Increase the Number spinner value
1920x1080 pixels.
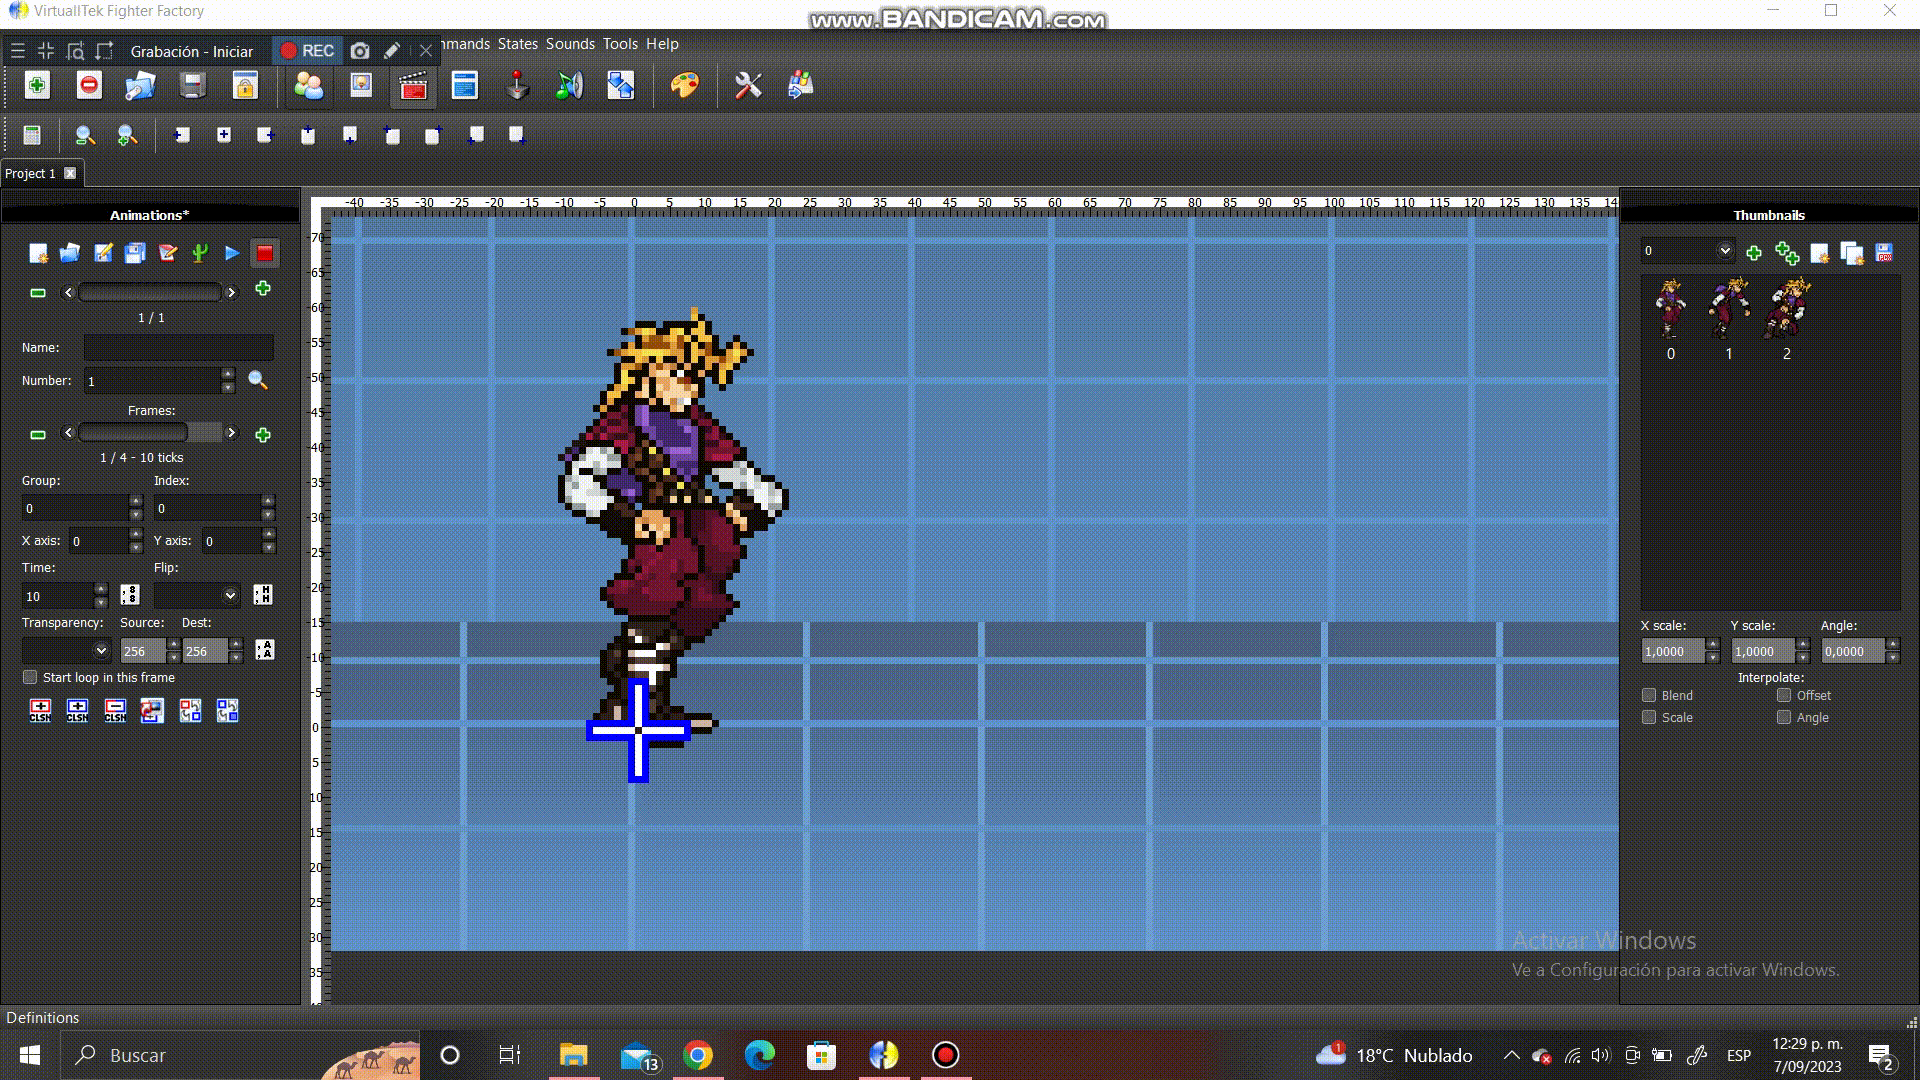tap(228, 374)
